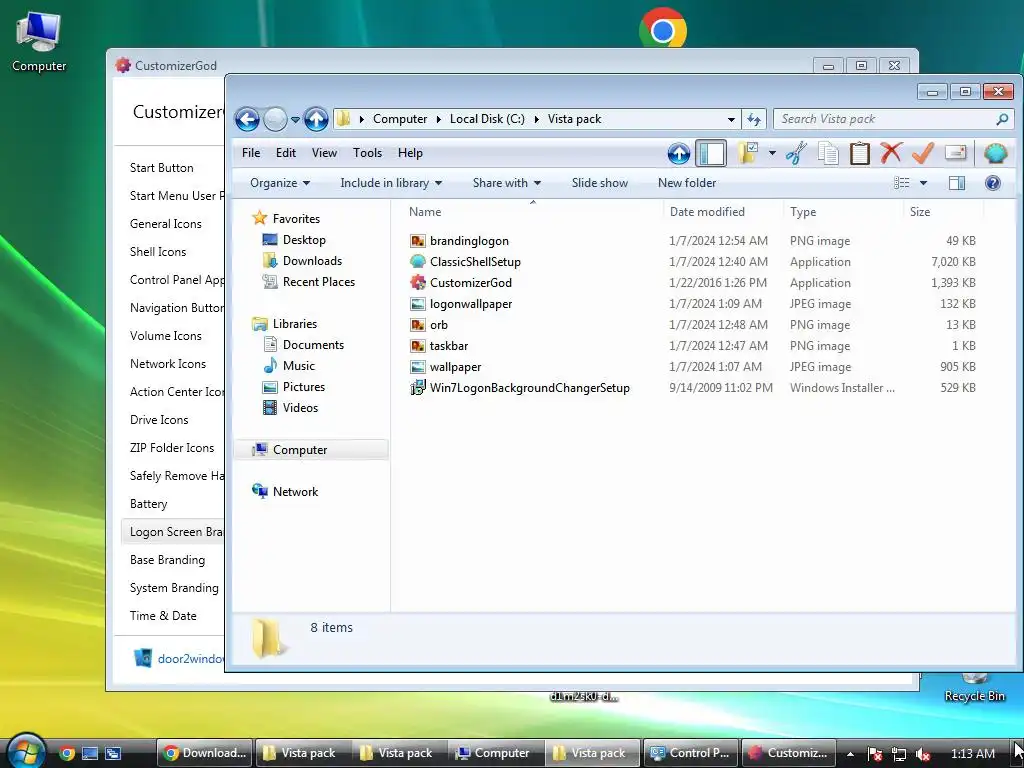Expand the address bar history dropdown

pyautogui.click(x=731, y=120)
